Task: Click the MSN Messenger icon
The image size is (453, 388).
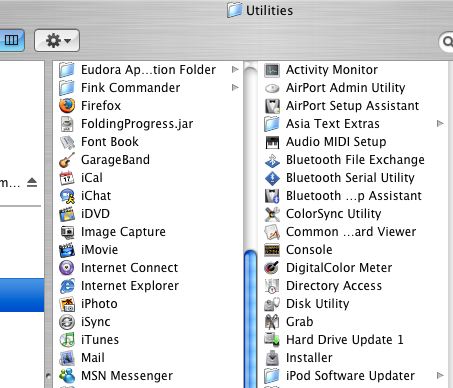Action: pos(67,376)
